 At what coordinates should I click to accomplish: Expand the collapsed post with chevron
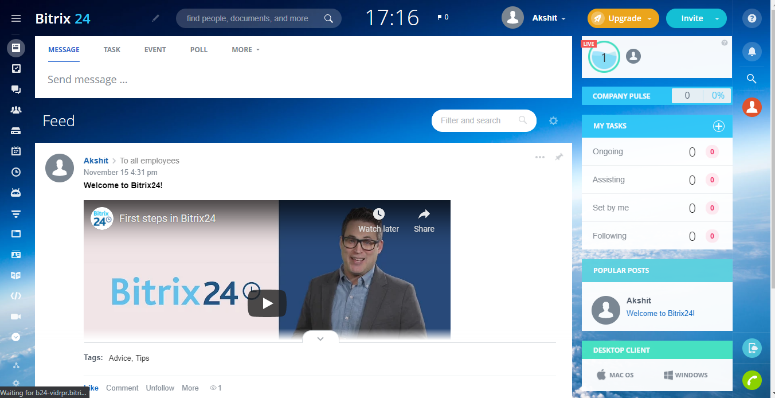coord(320,339)
